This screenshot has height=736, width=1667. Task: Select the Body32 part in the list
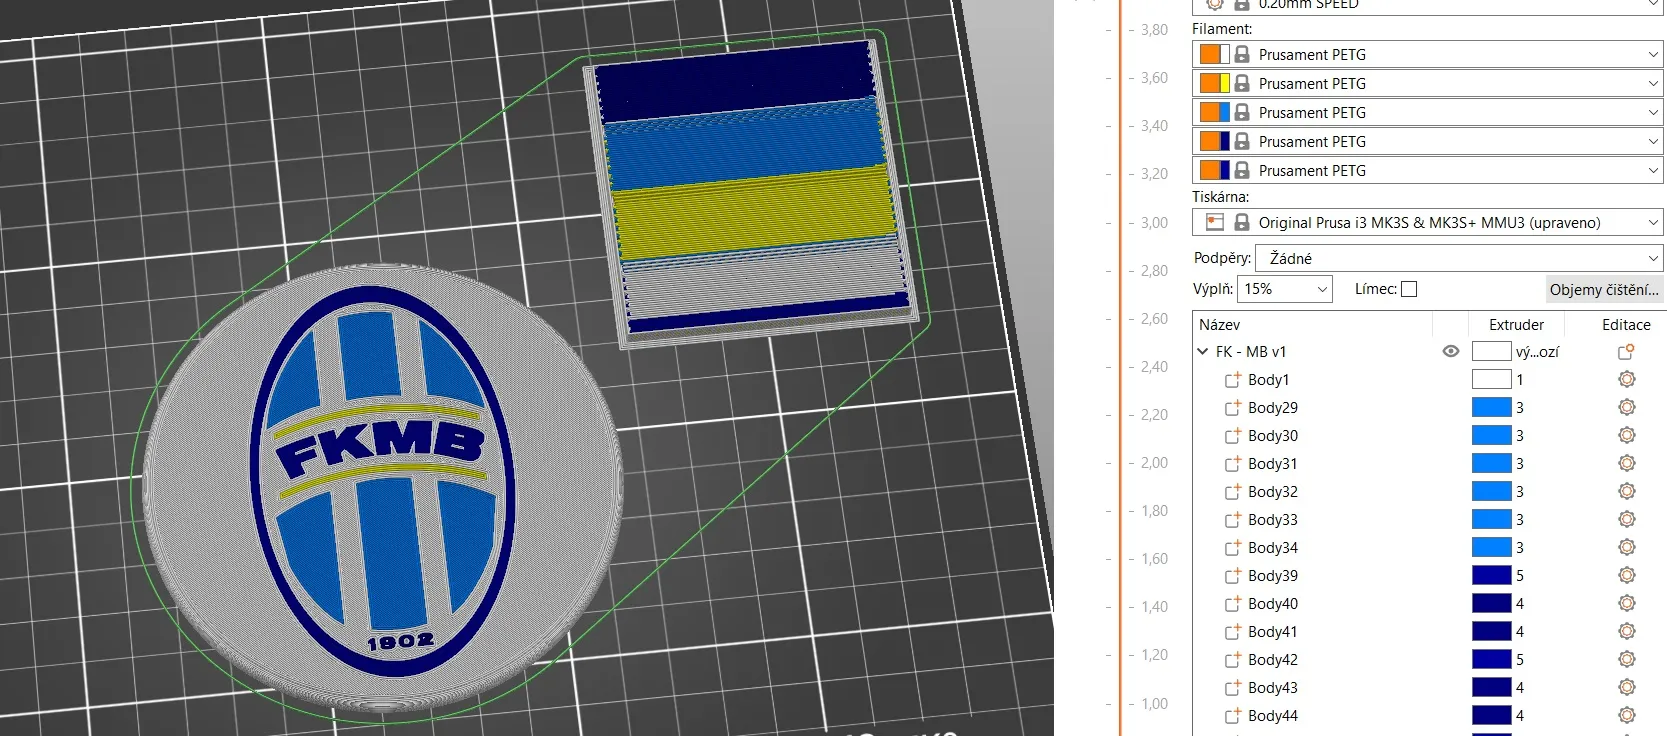click(1272, 492)
